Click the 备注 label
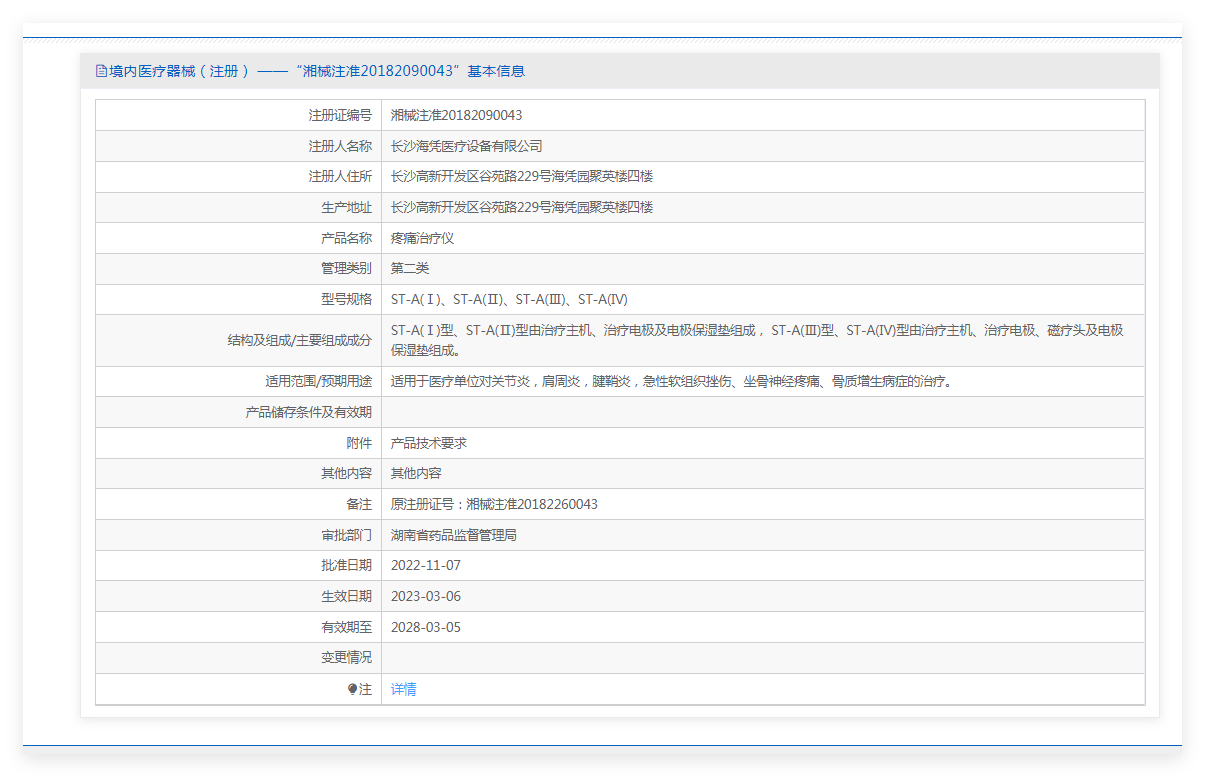The image size is (1205, 777). point(359,504)
